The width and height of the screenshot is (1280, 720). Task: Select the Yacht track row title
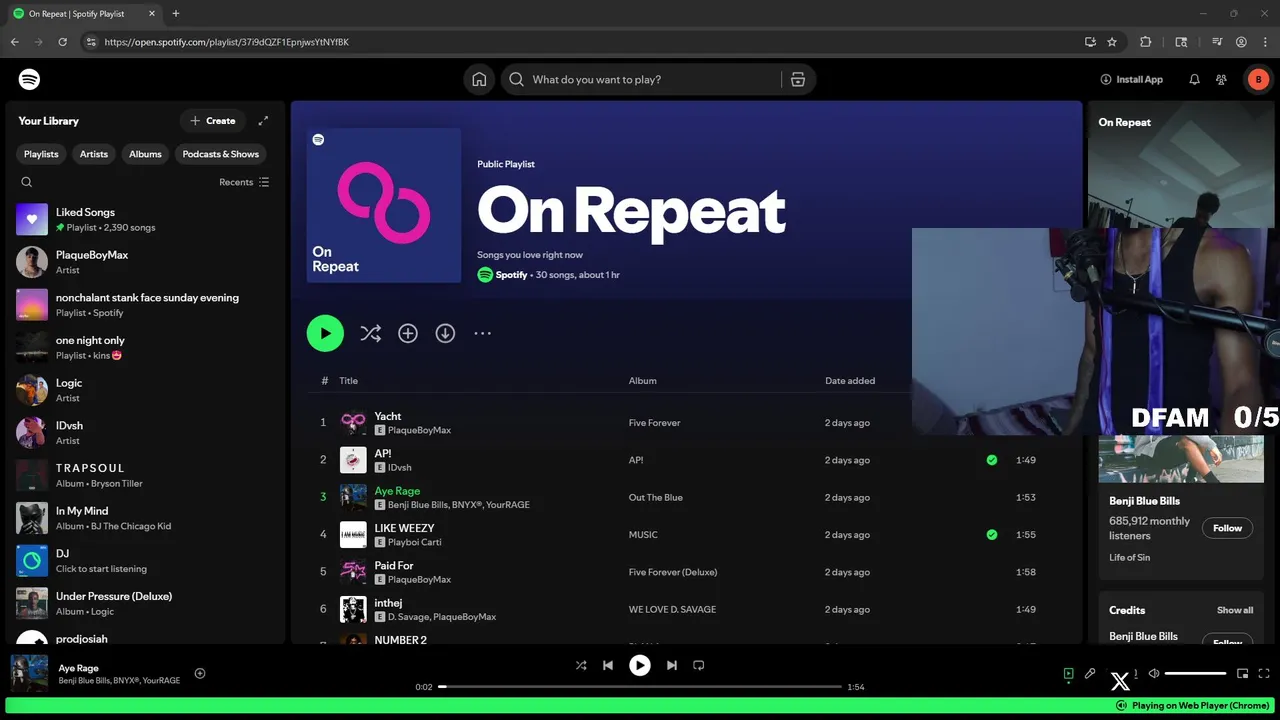(x=388, y=416)
